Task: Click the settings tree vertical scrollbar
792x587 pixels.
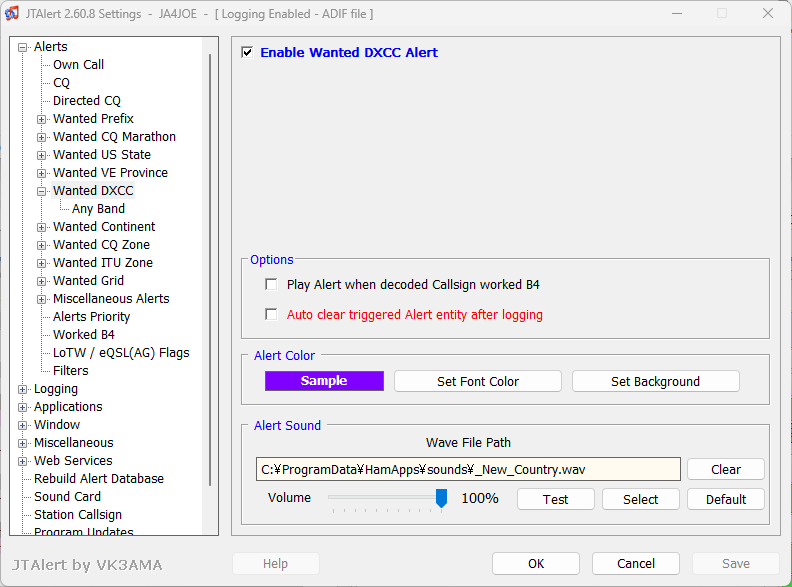Action: point(210,269)
